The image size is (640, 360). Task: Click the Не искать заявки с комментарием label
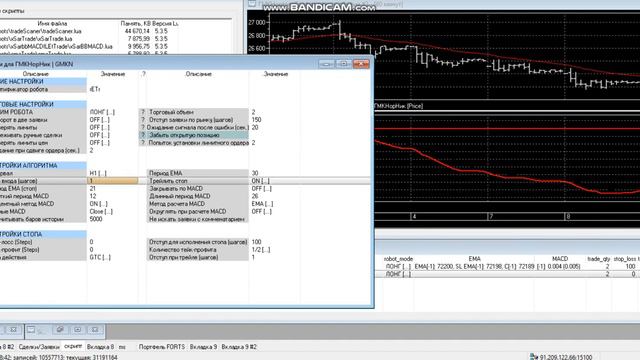(197, 219)
